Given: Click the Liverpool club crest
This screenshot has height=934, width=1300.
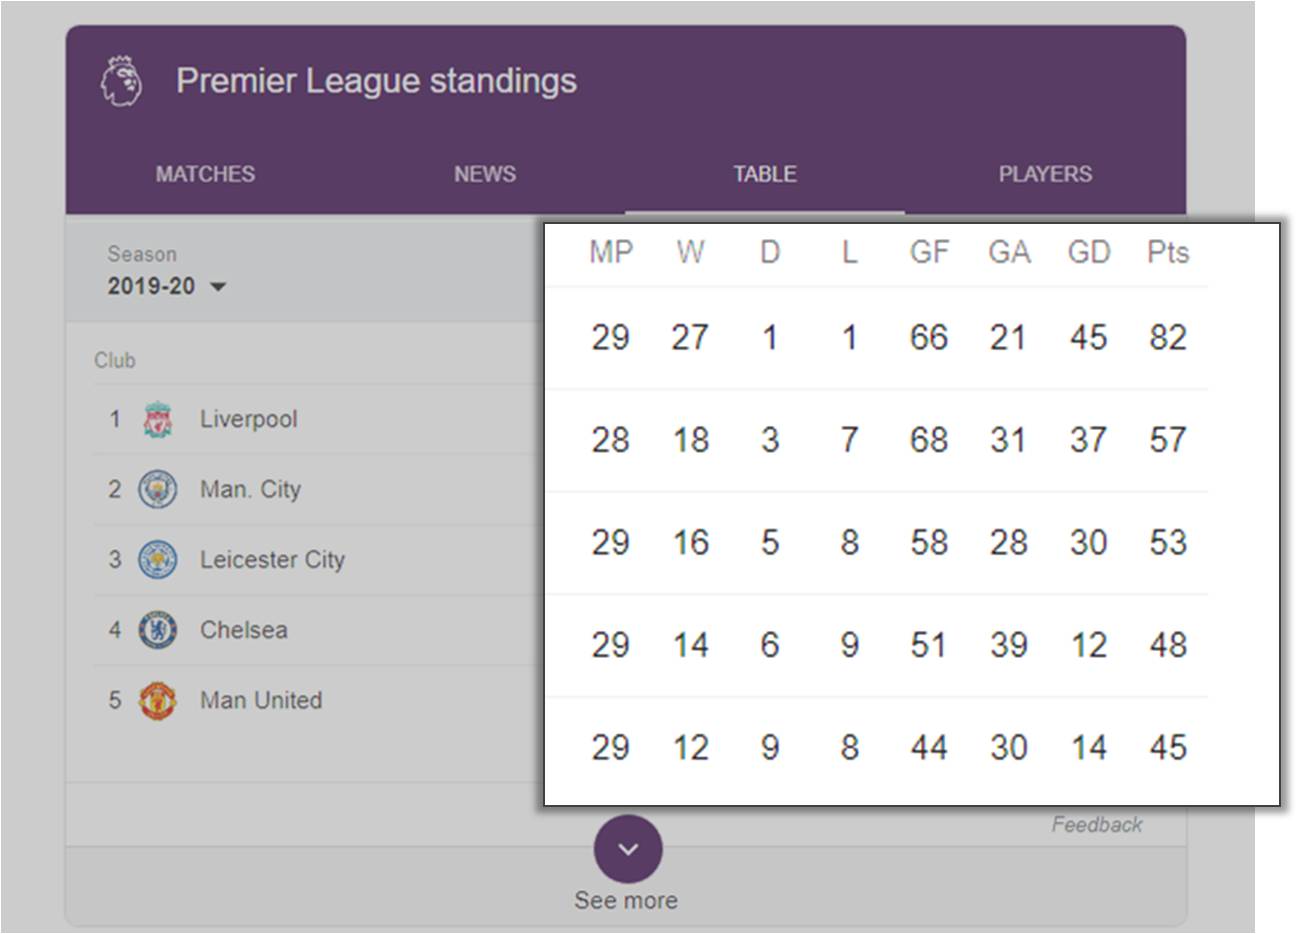Looking at the screenshot, I should 157,420.
